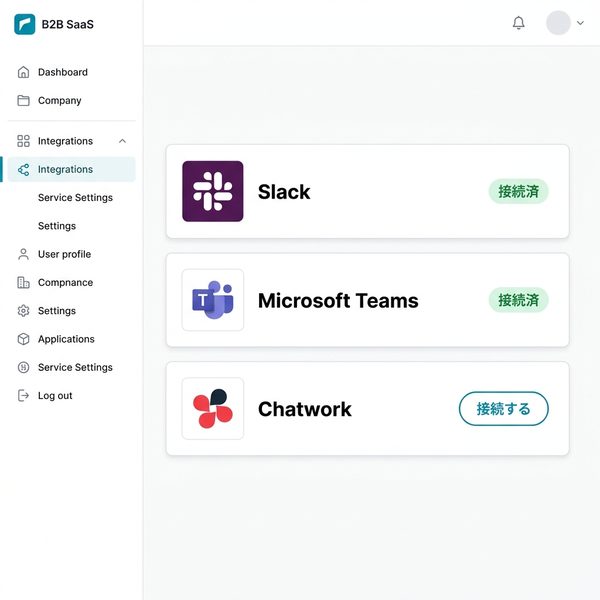Click the Slack logo
Viewport: 600px width, 600px height.
pos(213,191)
